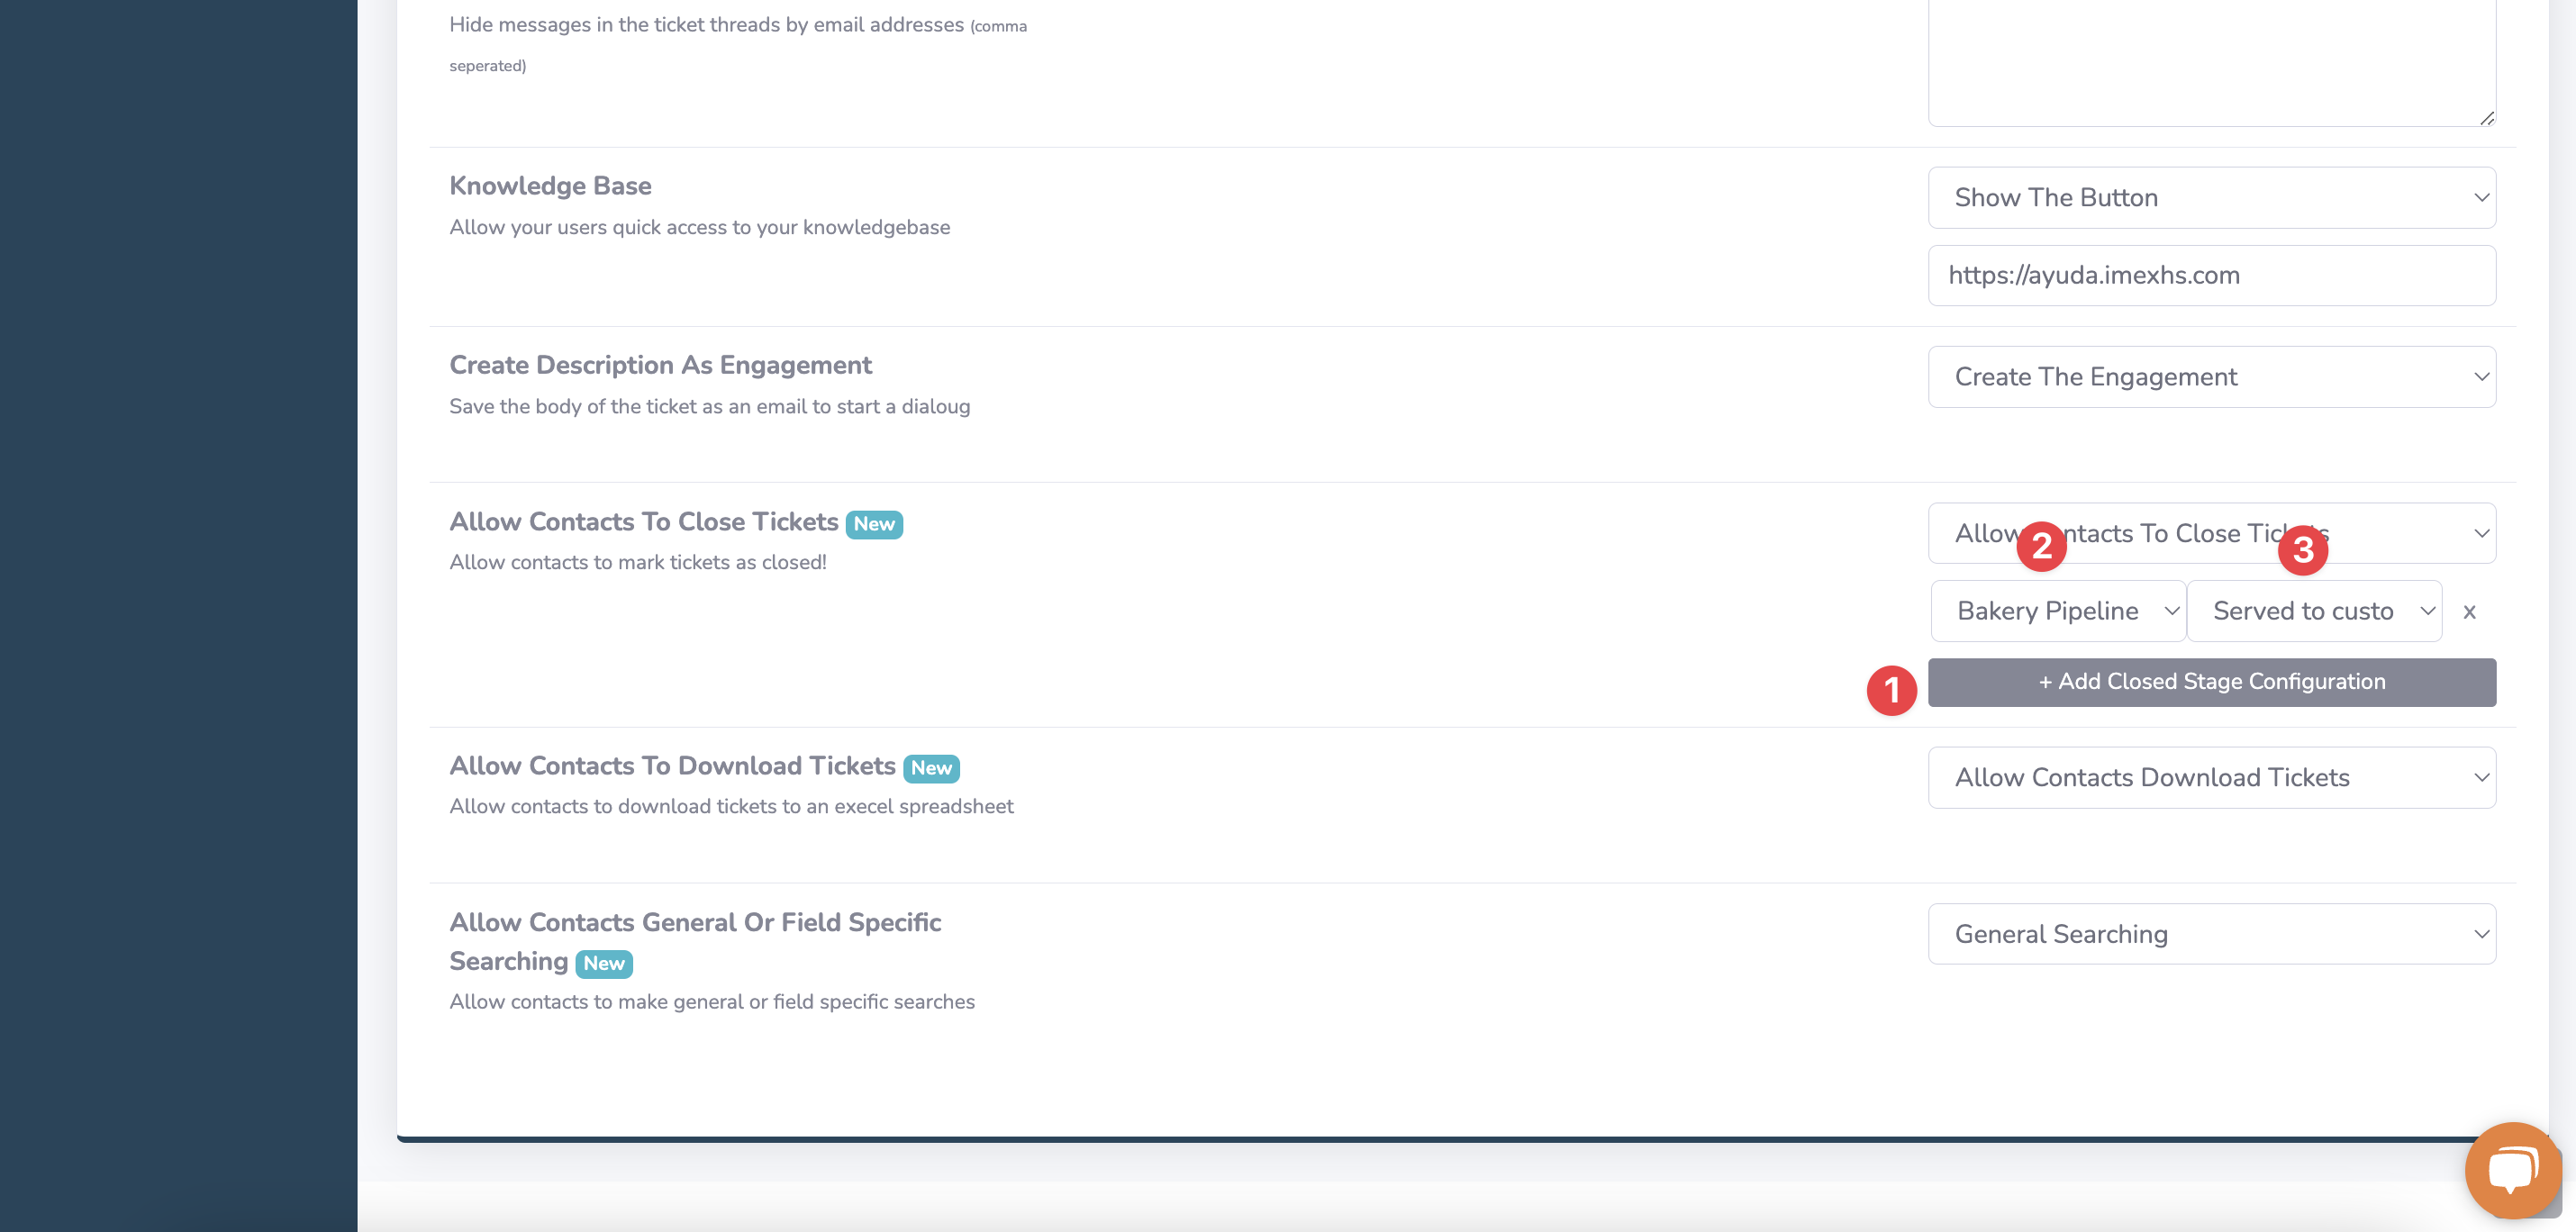Screen dimensions: 2576x1232
Task: Click red step marker number 3
Action: coord(2302,549)
